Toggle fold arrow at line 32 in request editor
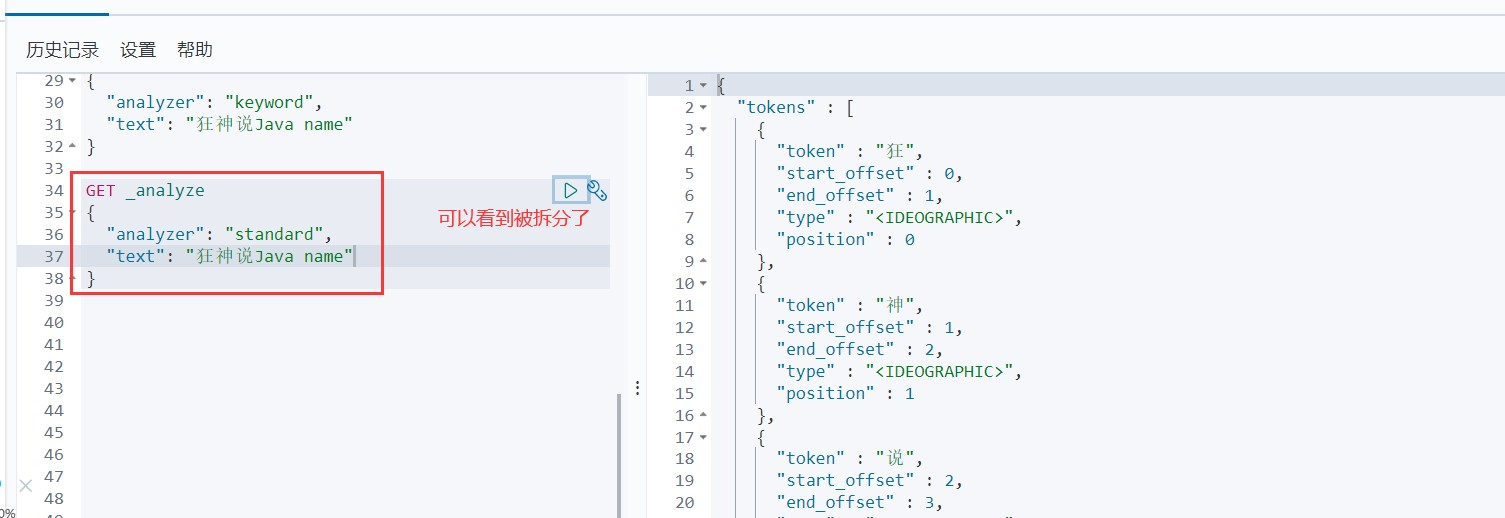This screenshot has height=518, width=1505. (x=72, y=147)
